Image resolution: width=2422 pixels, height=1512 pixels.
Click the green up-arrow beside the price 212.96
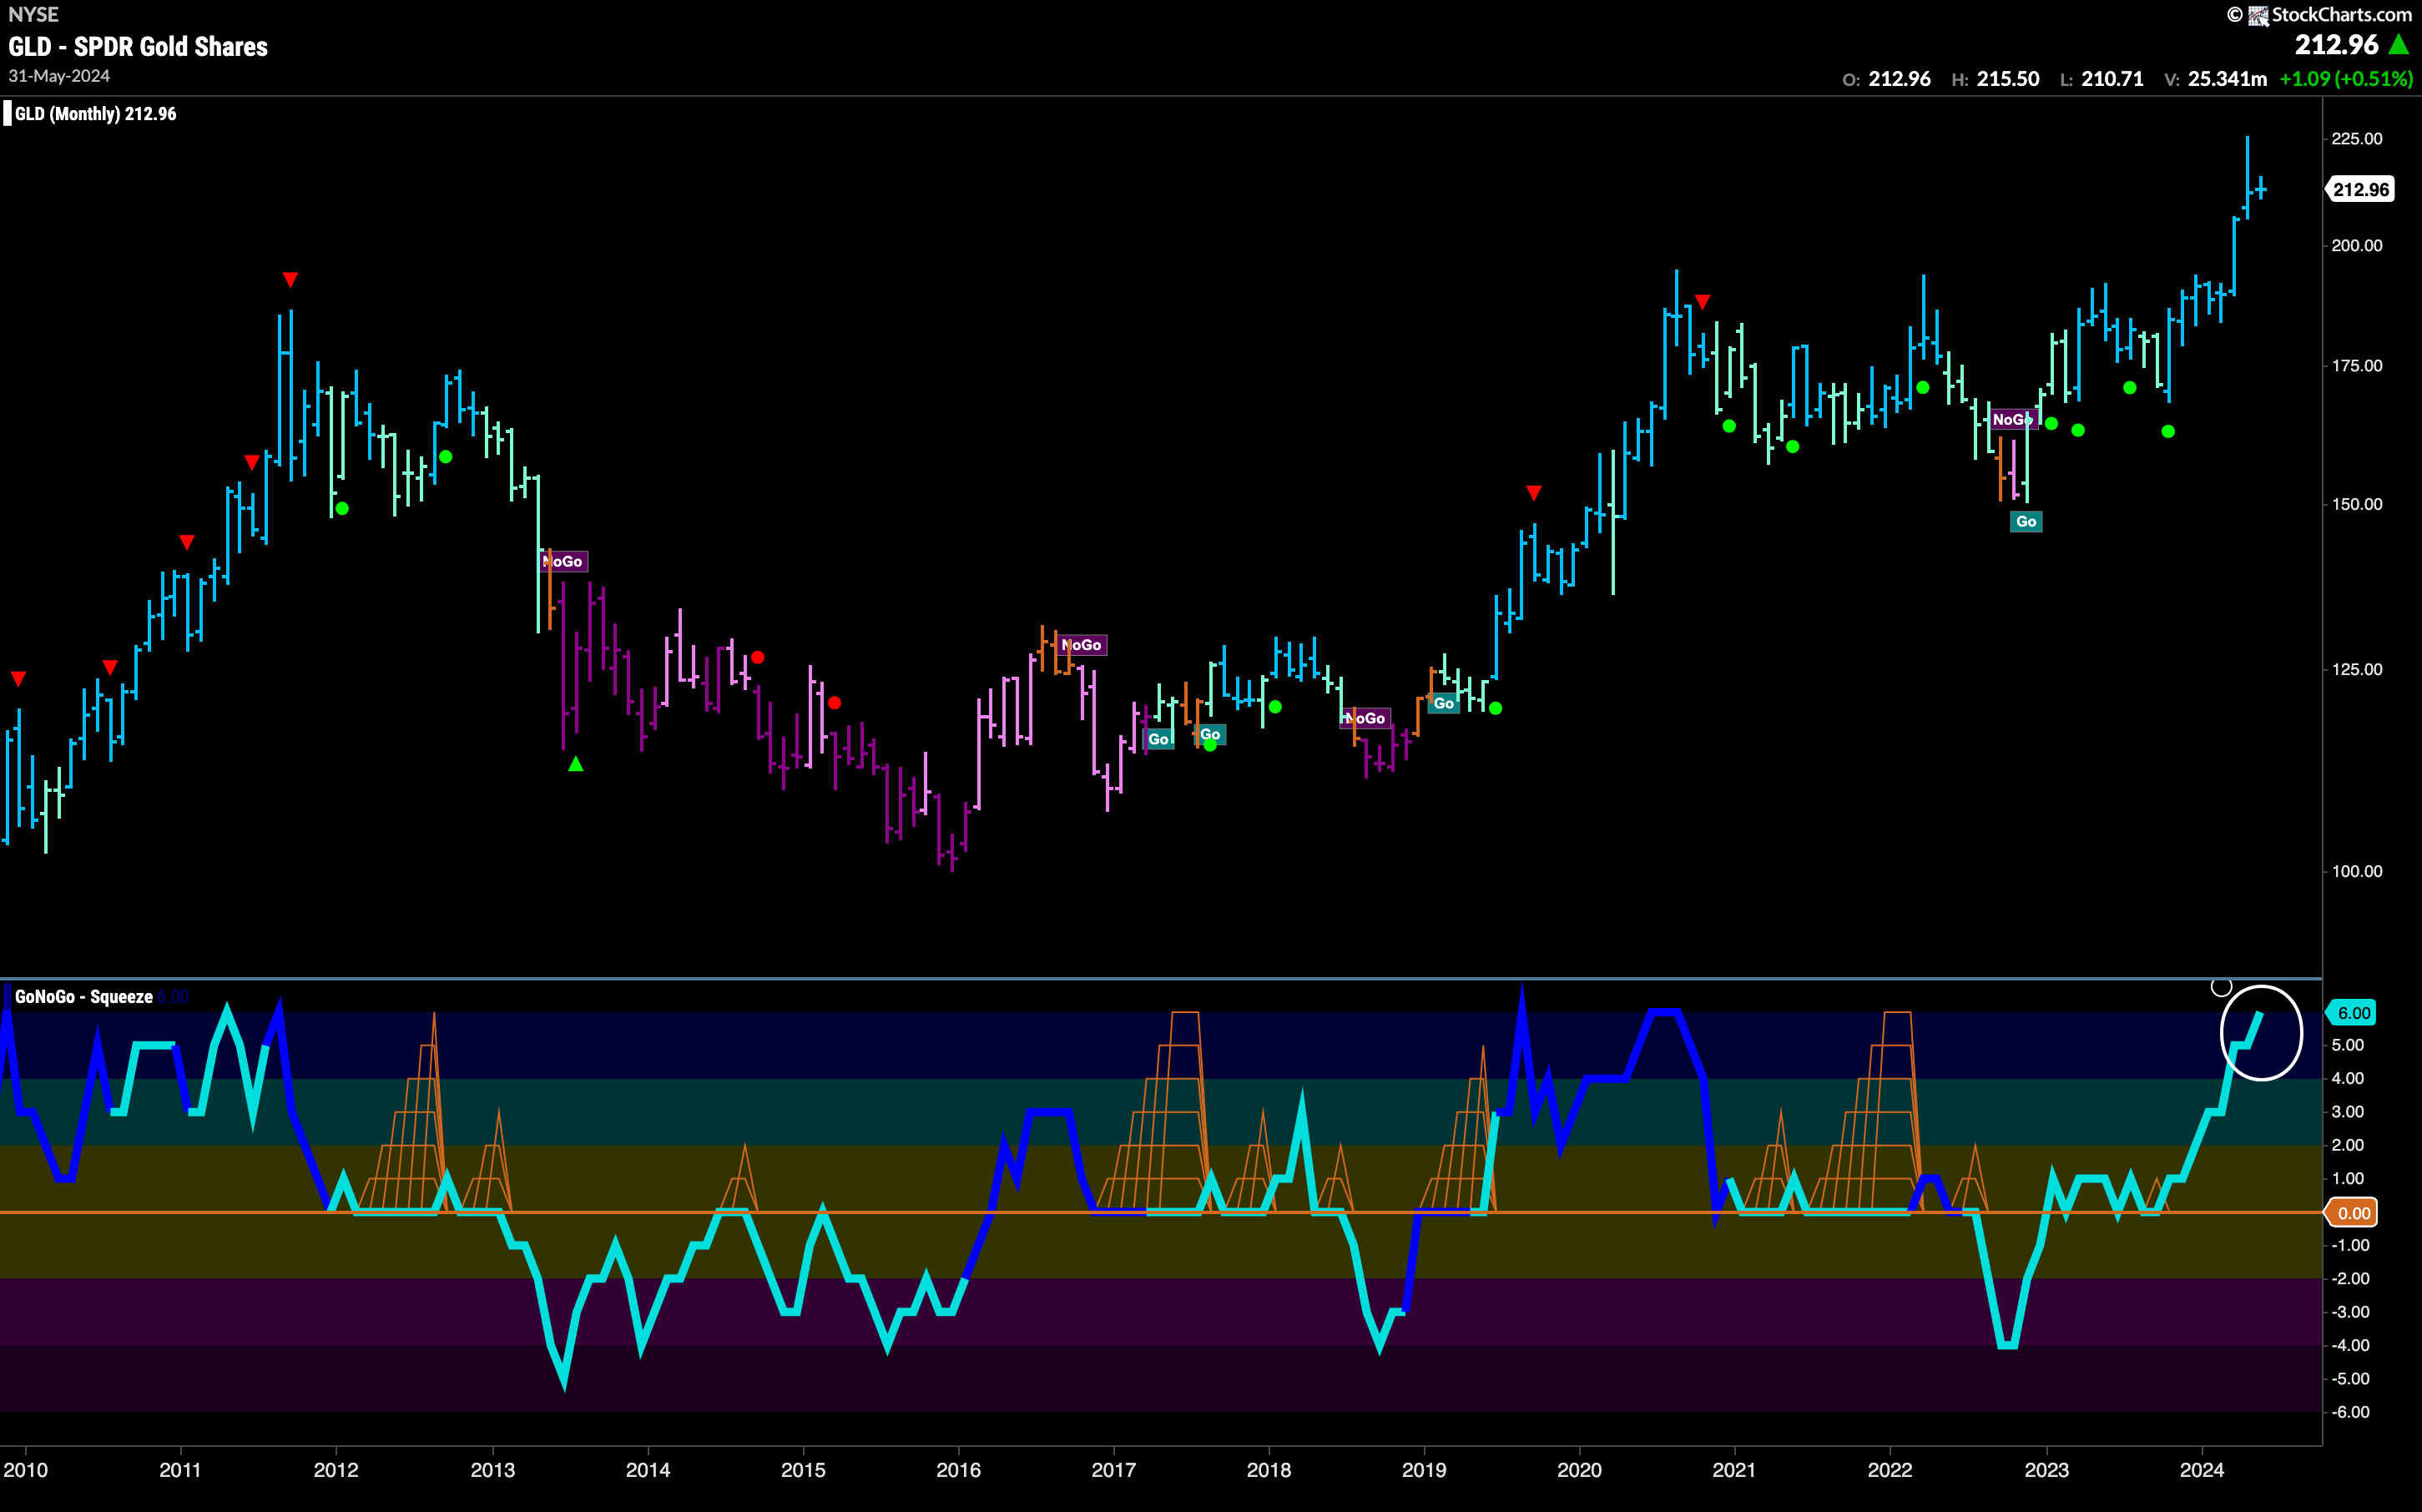coord(2399,44)
